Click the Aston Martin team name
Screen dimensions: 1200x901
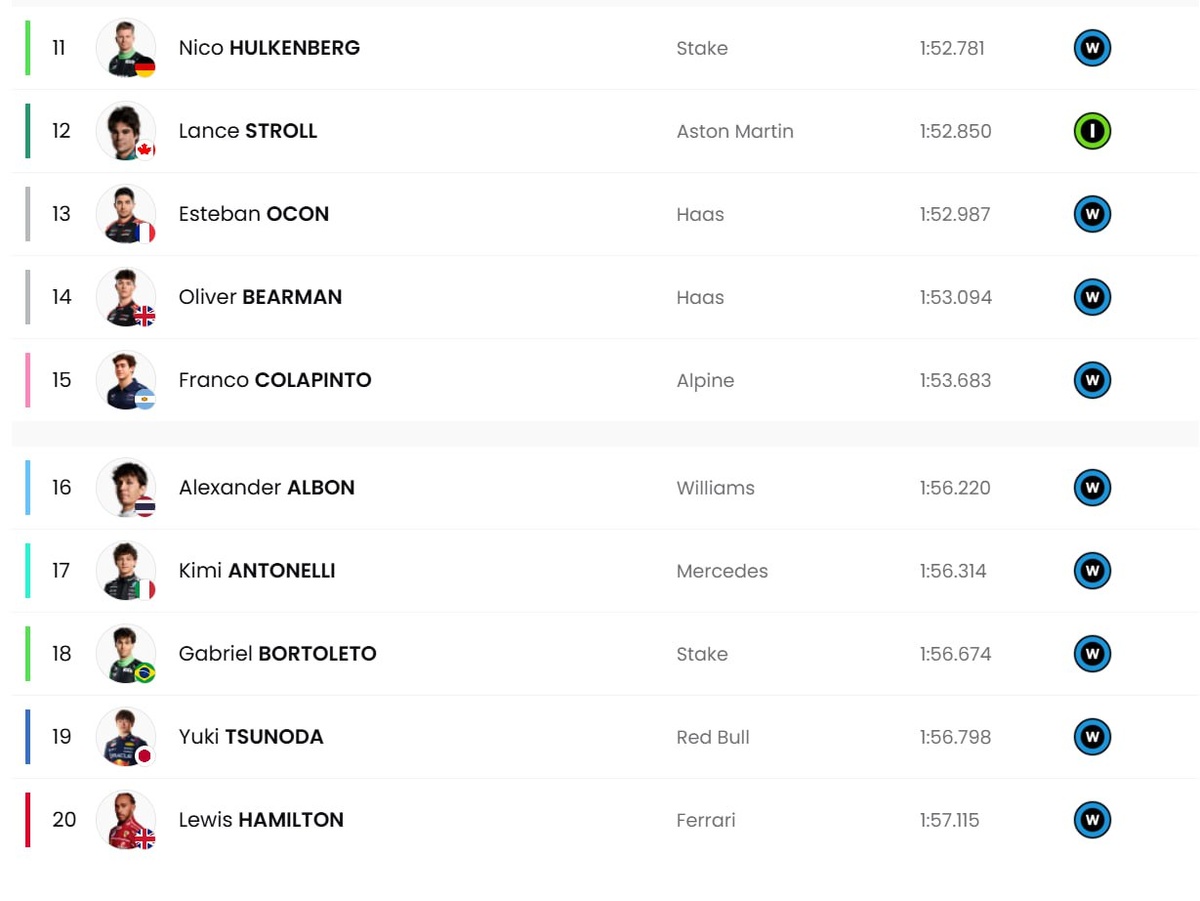(735, 131)
